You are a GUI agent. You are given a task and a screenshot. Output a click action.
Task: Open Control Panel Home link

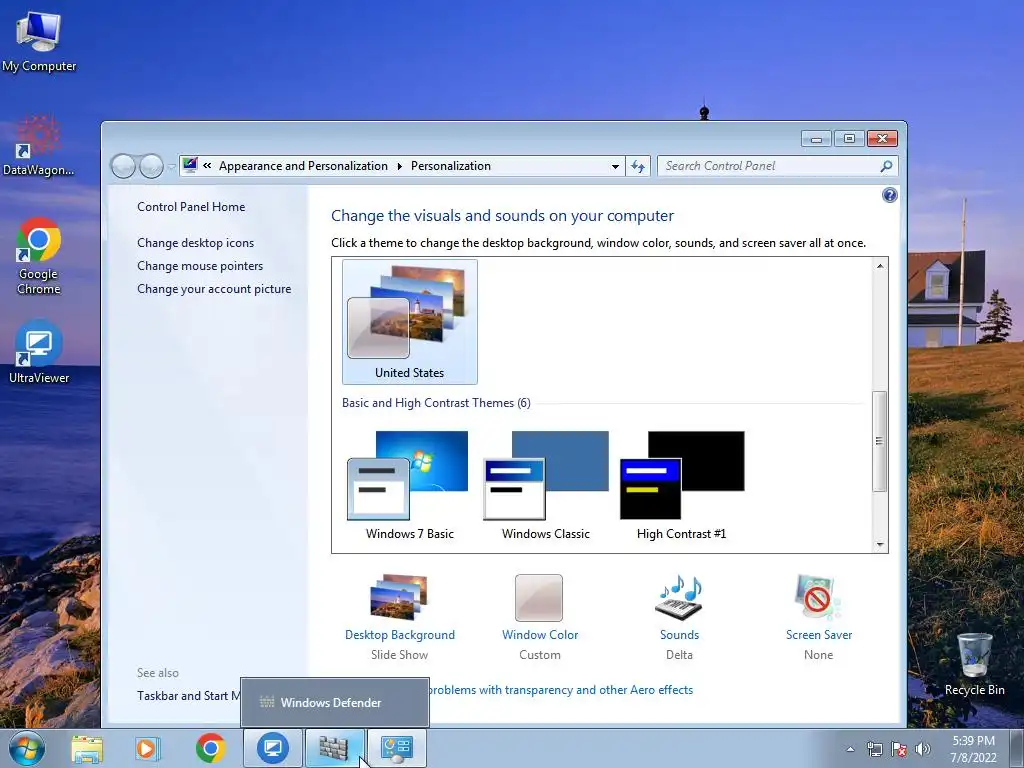(191, 206)
